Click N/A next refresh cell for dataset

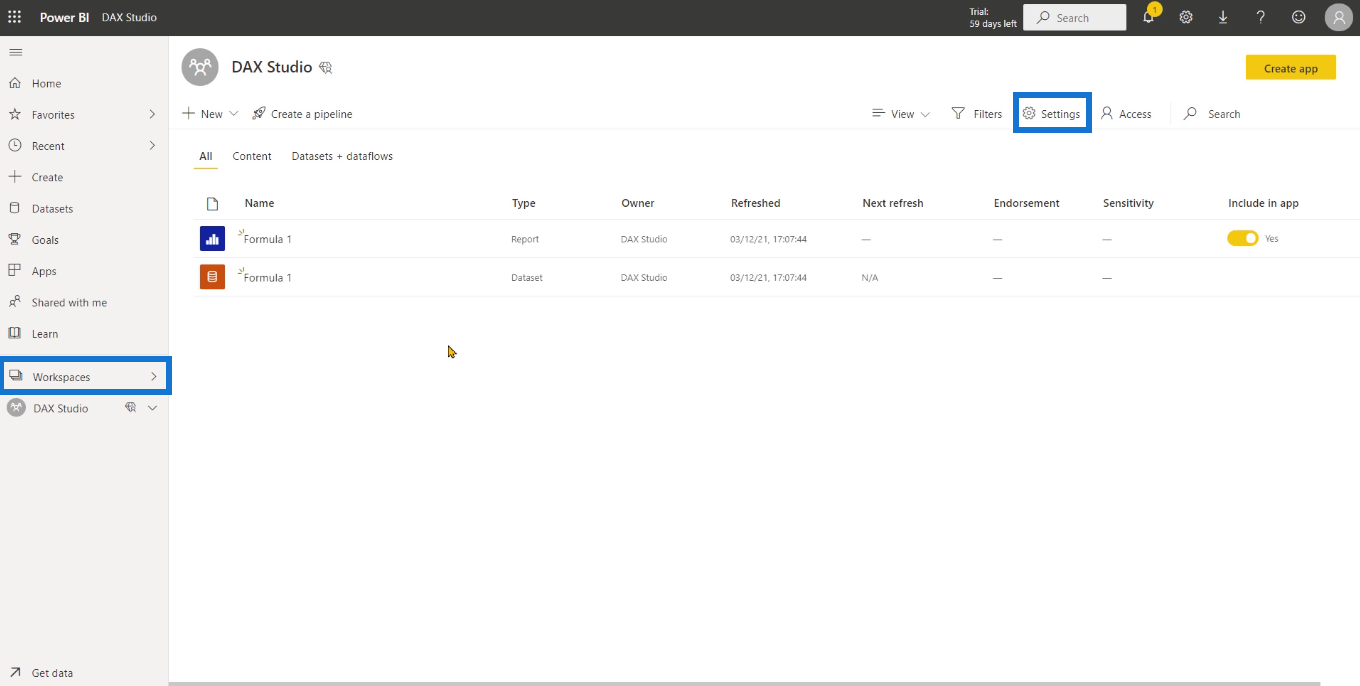(870, 277)
